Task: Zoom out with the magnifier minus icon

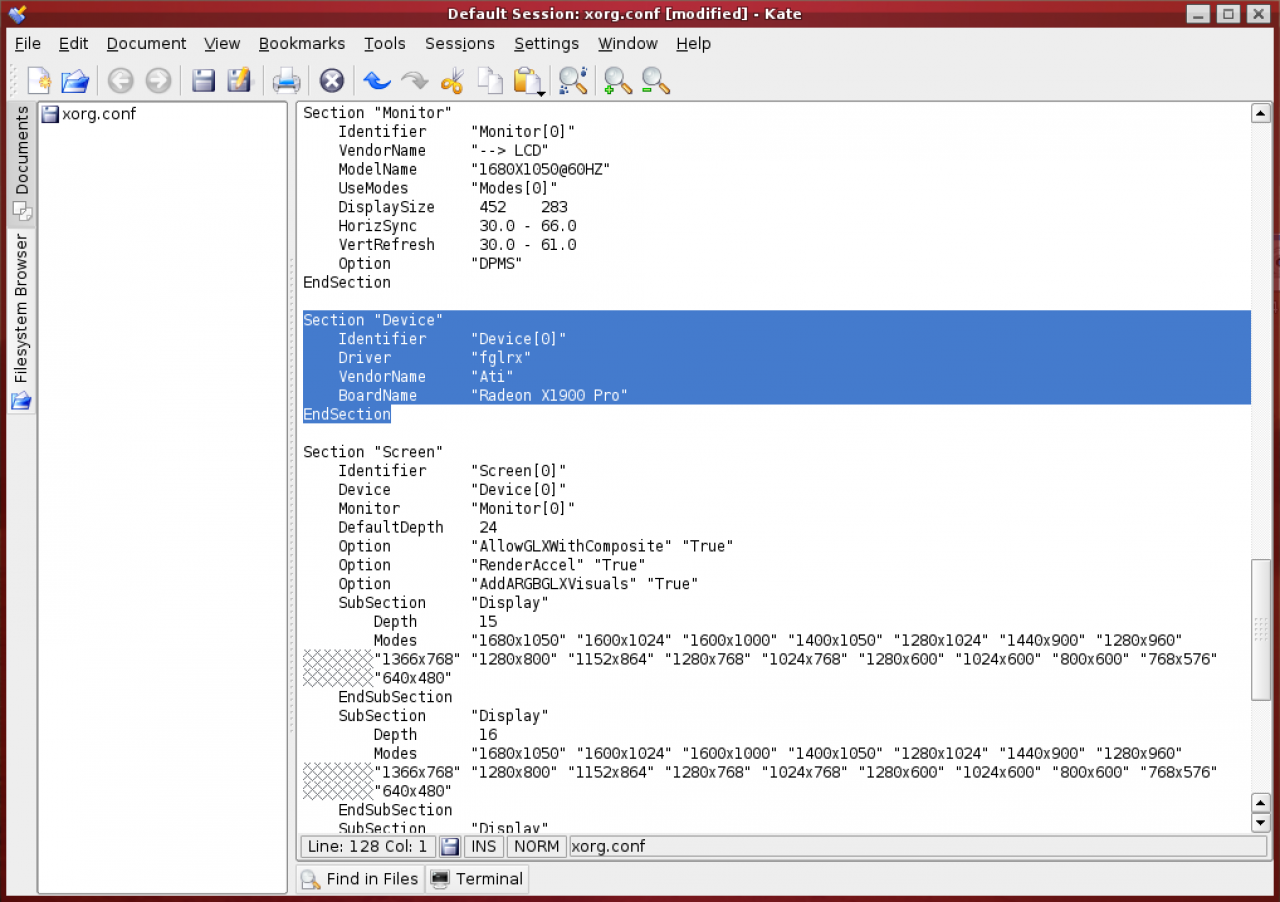Action: pos(655,81)
